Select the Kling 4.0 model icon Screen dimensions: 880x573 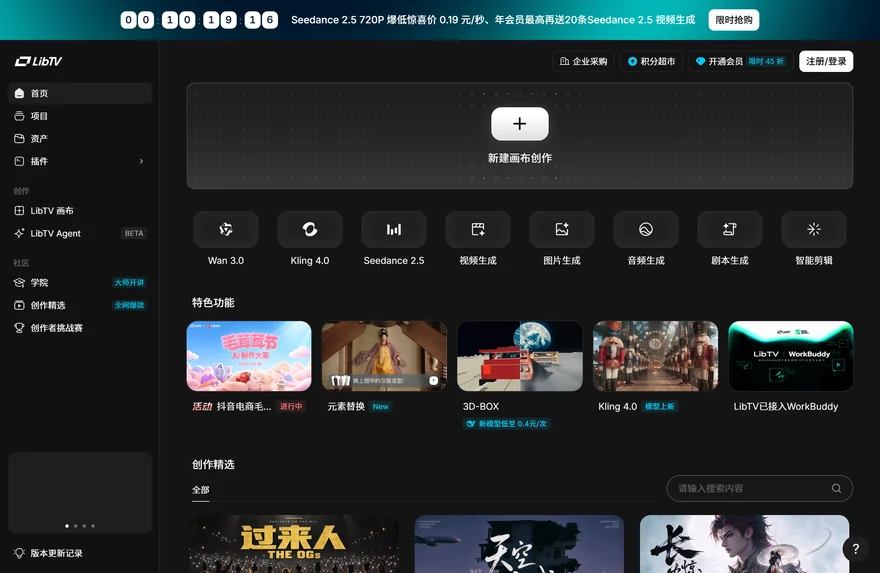tap(310, 229)
